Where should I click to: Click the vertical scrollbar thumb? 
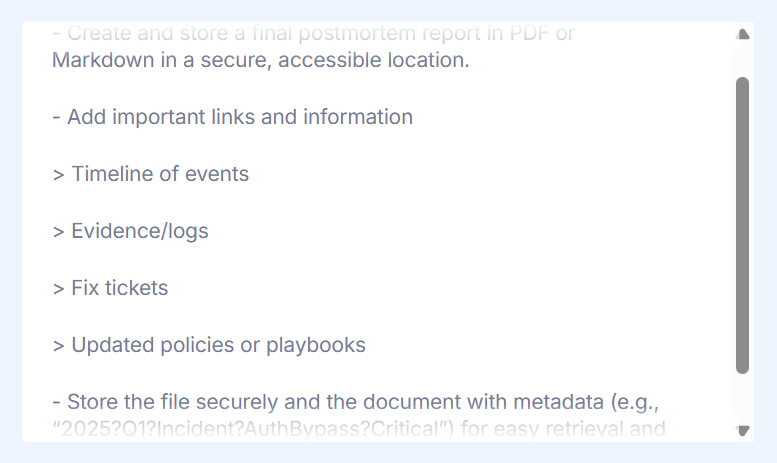pos(742,225)
